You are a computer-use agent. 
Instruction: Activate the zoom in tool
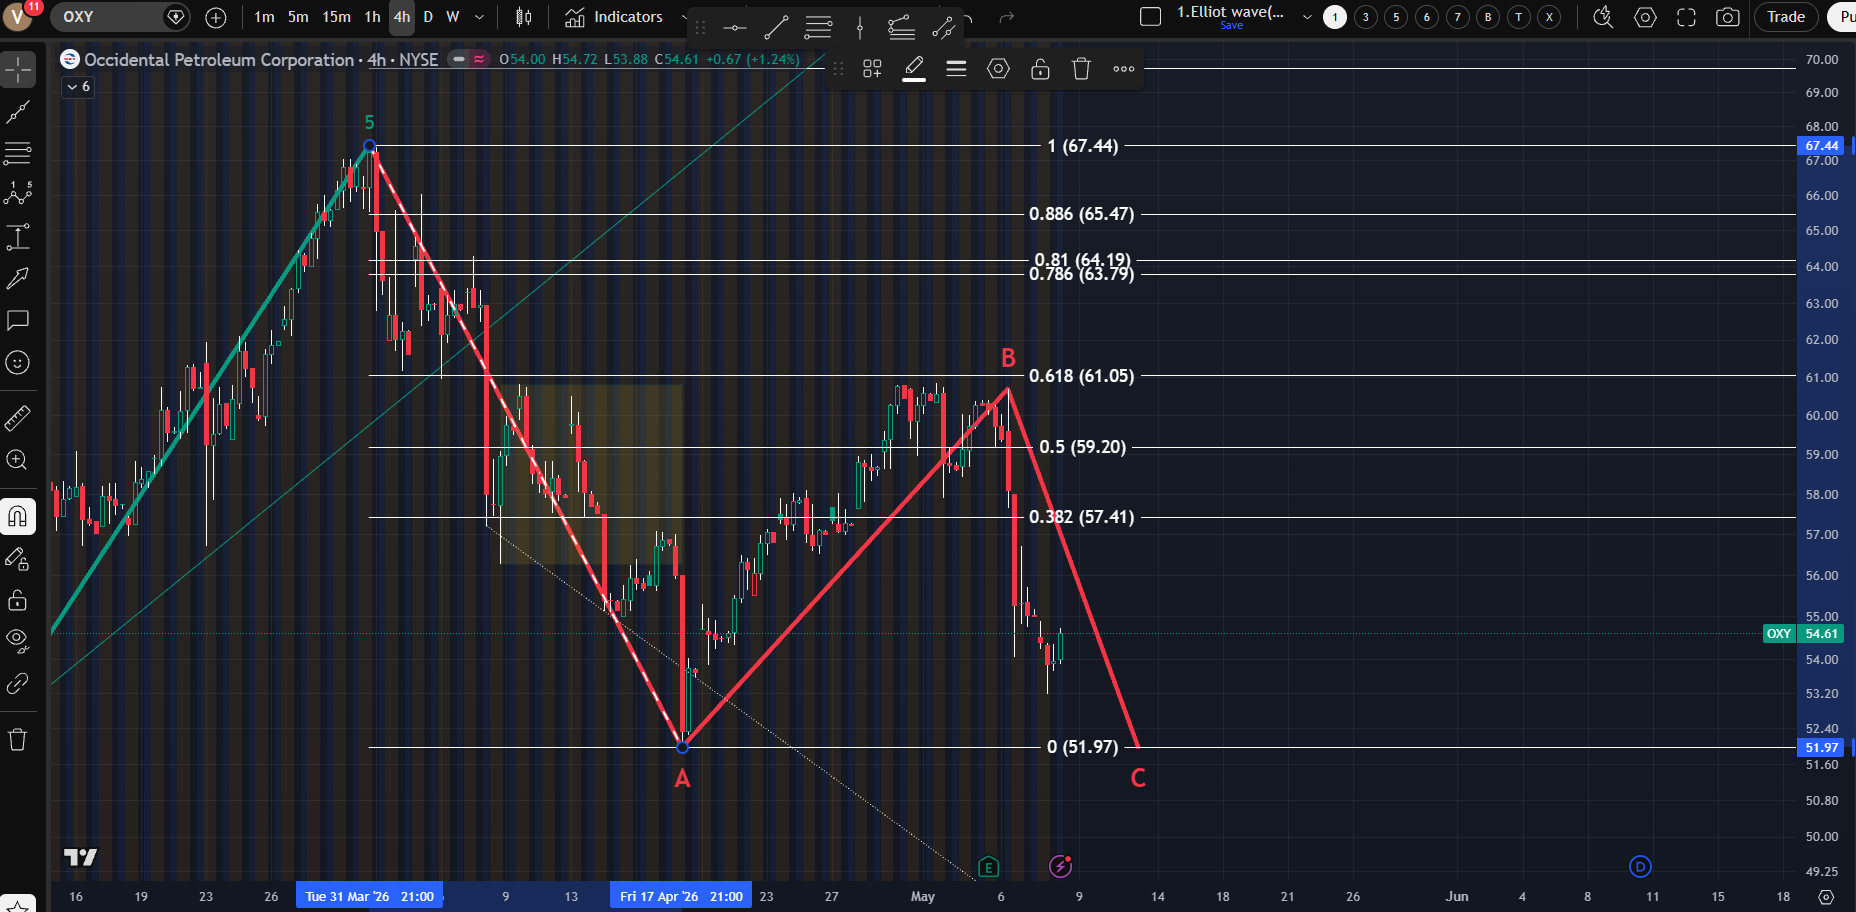pos(18,459)
